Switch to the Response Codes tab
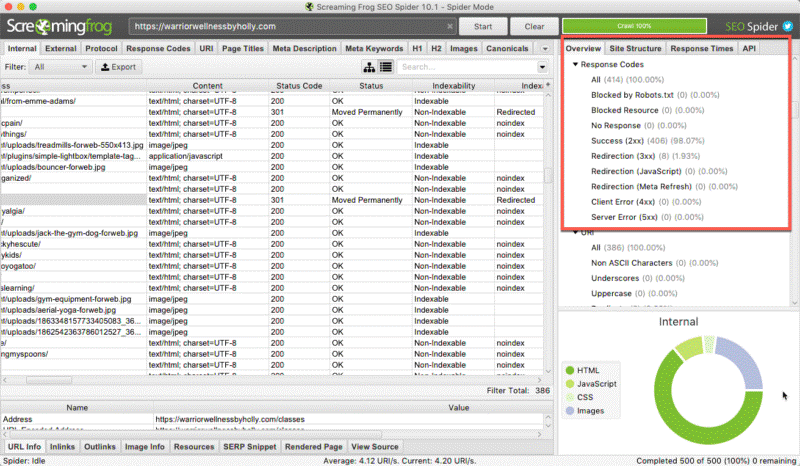800x466 pixels. [x=158, y=48]
